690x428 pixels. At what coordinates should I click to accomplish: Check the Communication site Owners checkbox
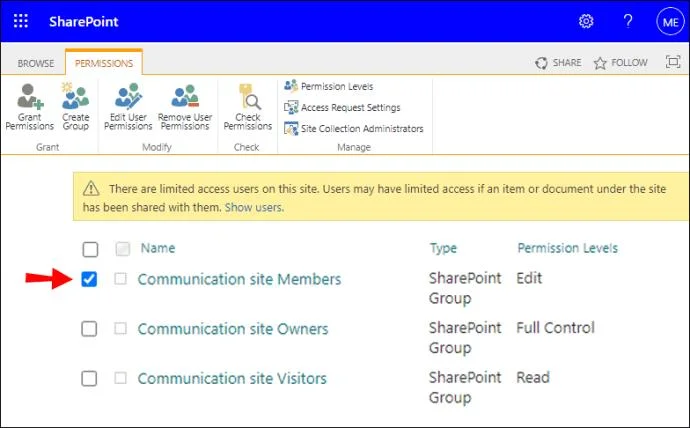coord(89,329)
